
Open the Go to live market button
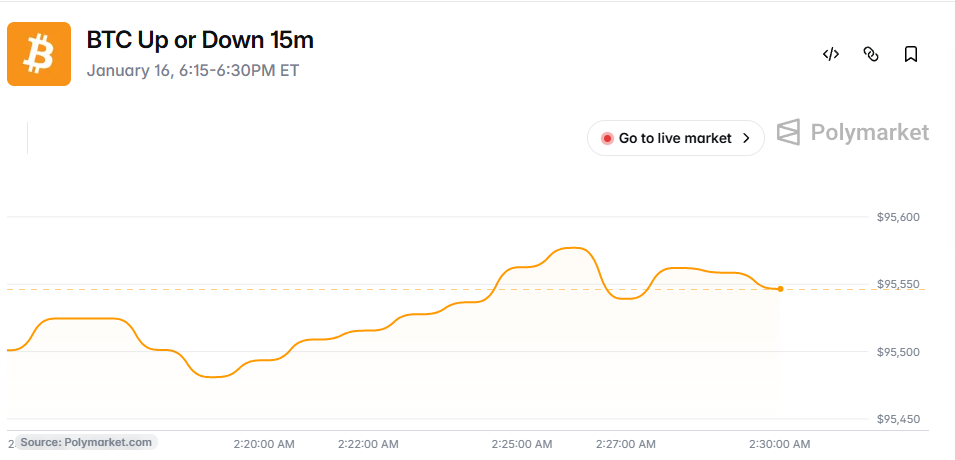[675, 138]
